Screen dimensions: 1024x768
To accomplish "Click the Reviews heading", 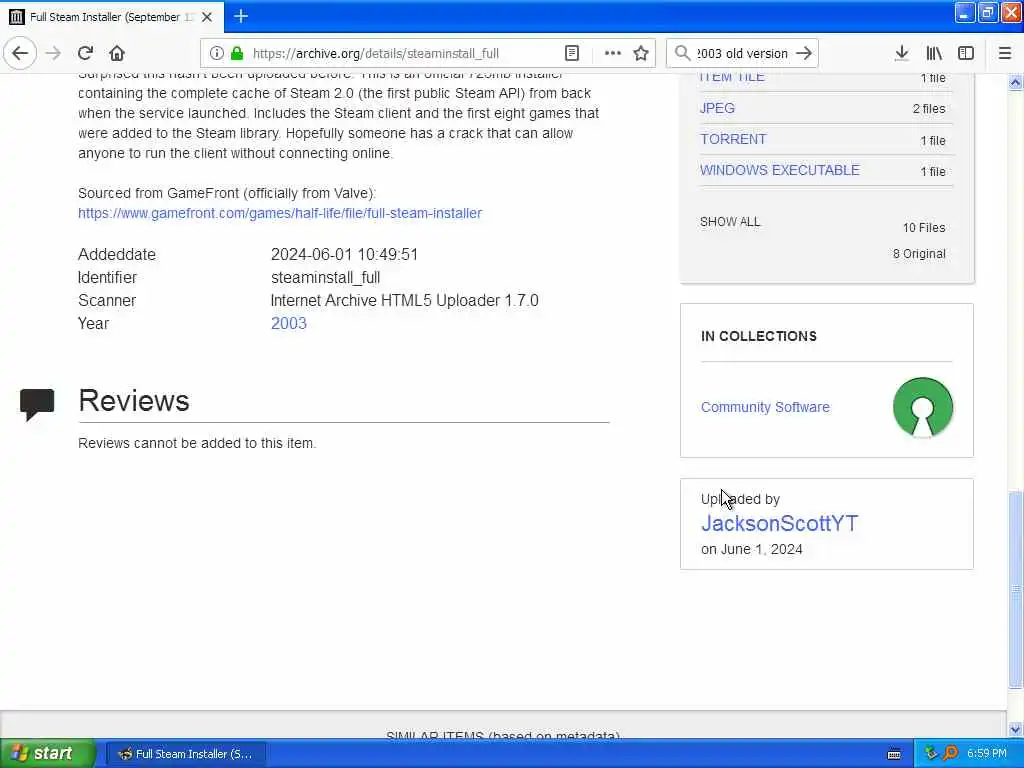I will [134, 400].
